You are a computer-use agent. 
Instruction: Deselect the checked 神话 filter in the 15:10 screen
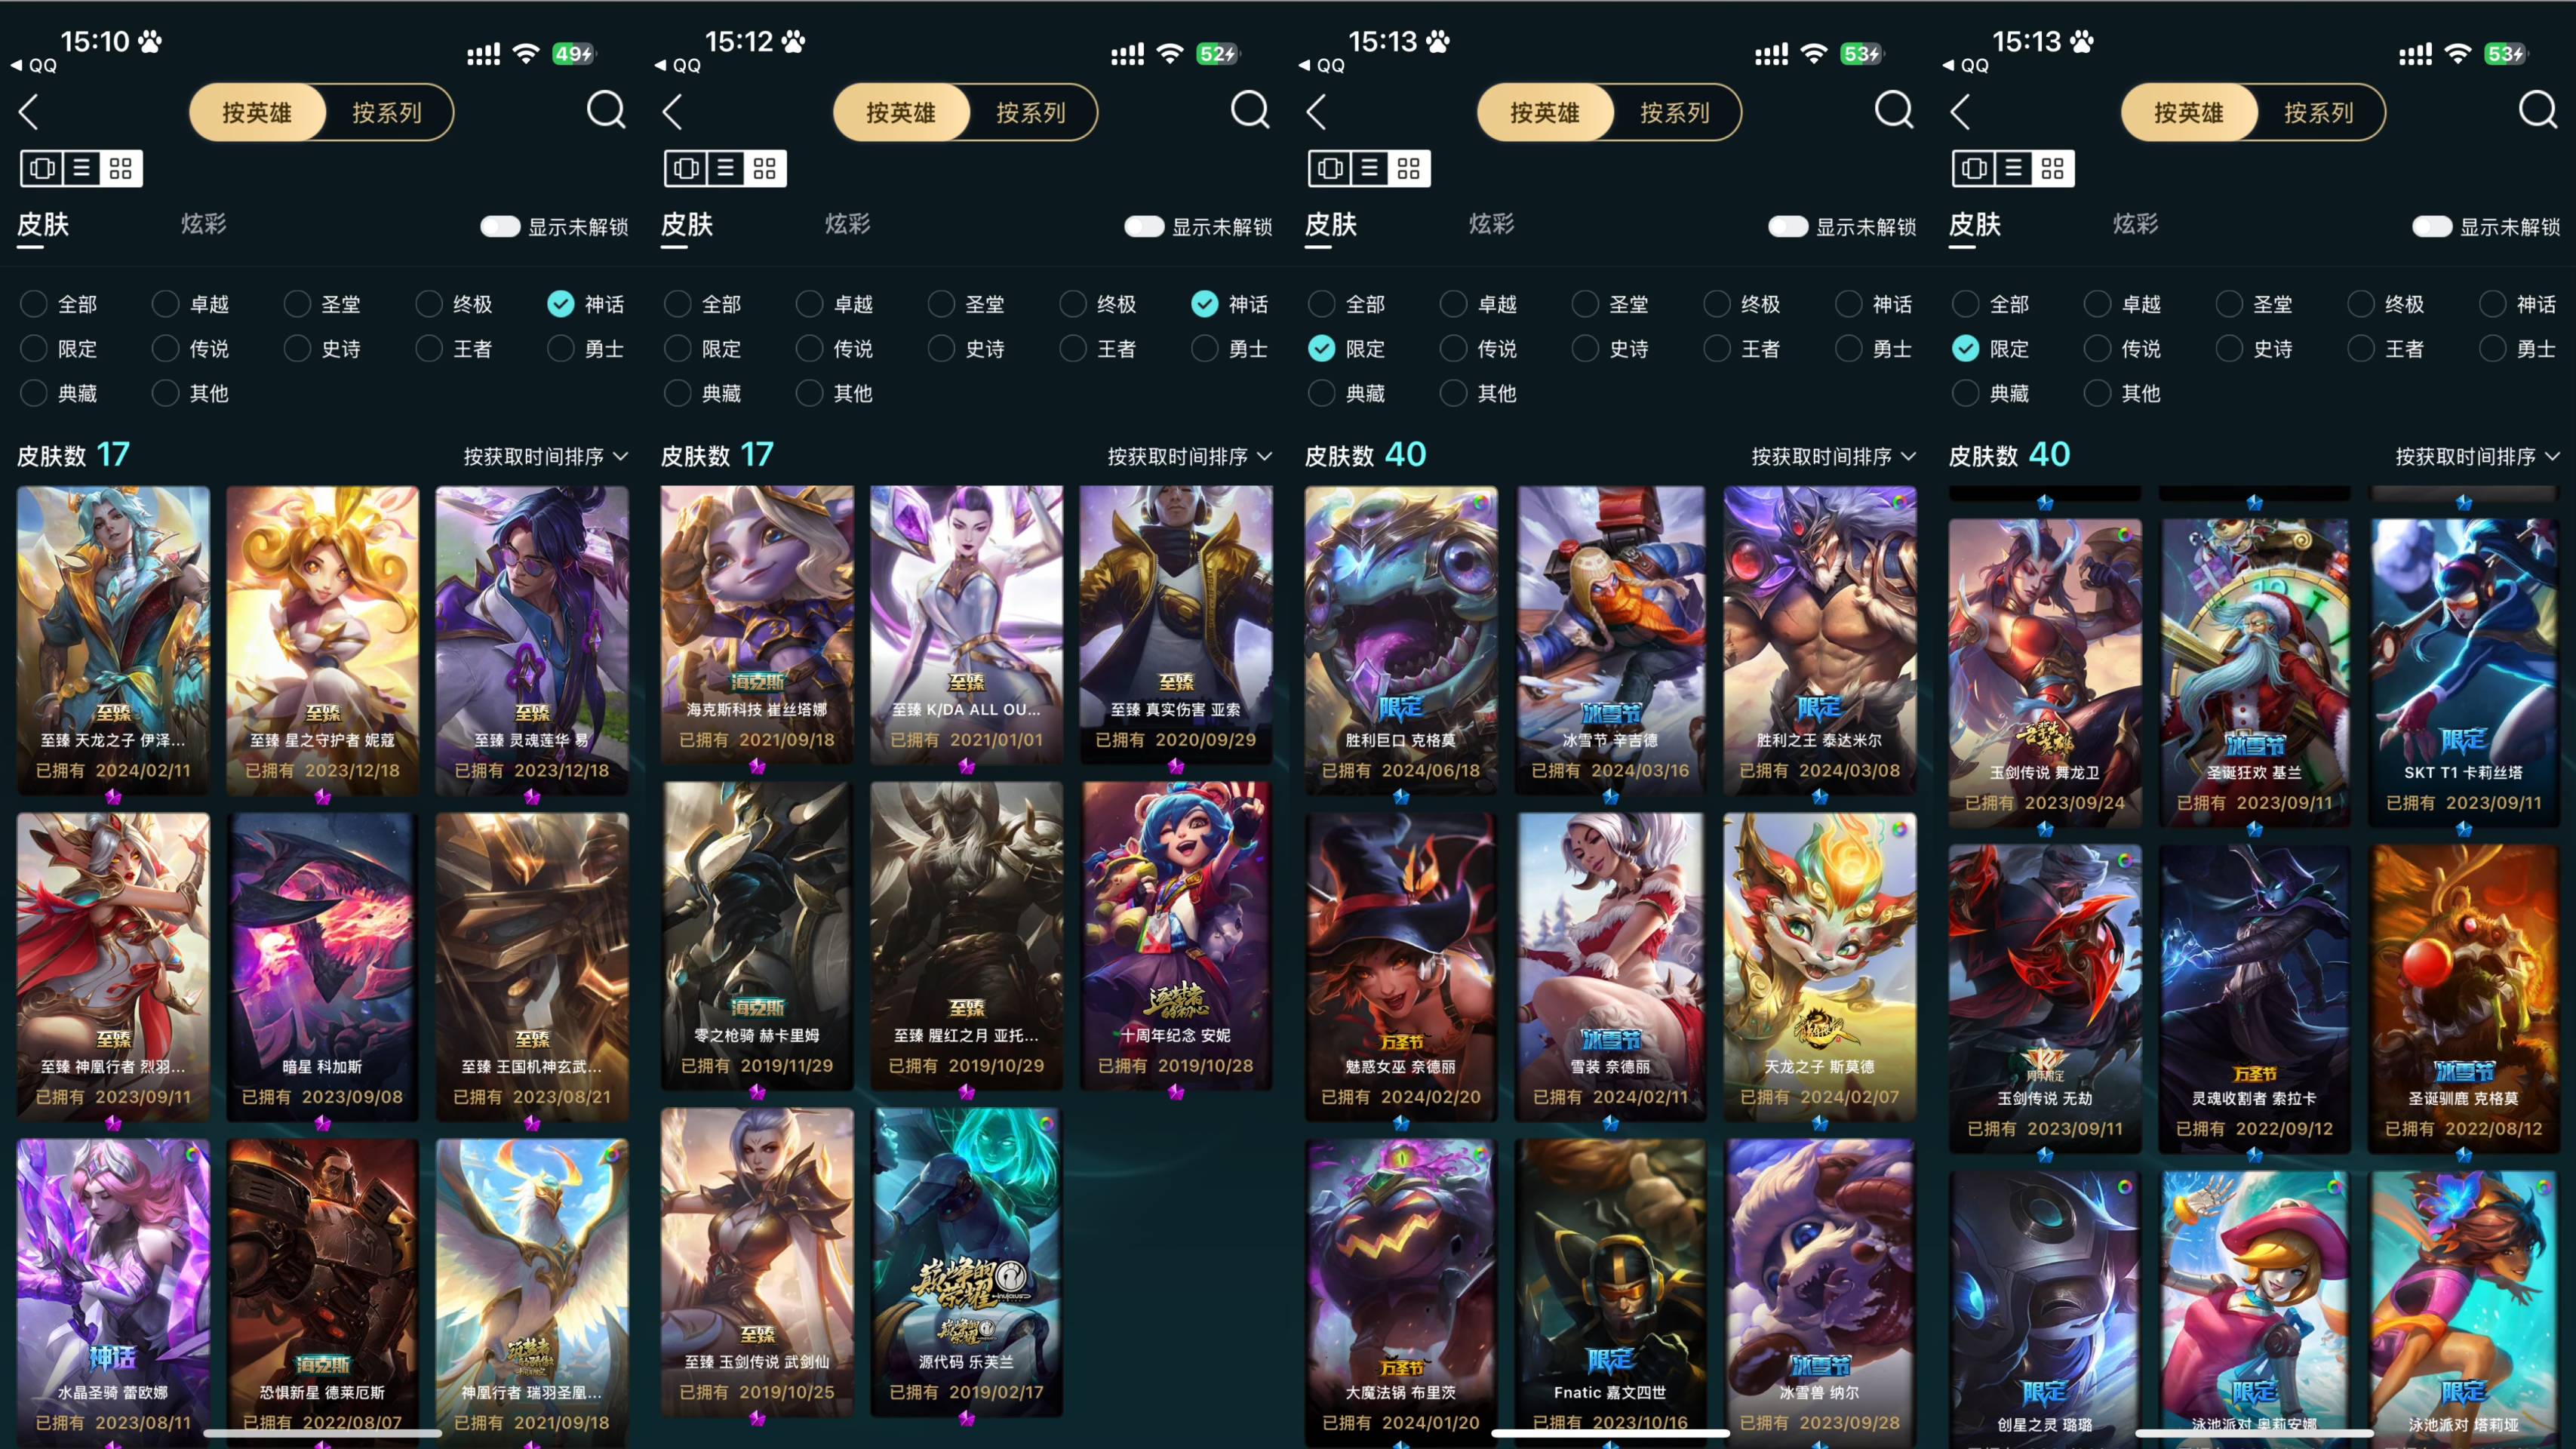(x=586, y=304)
